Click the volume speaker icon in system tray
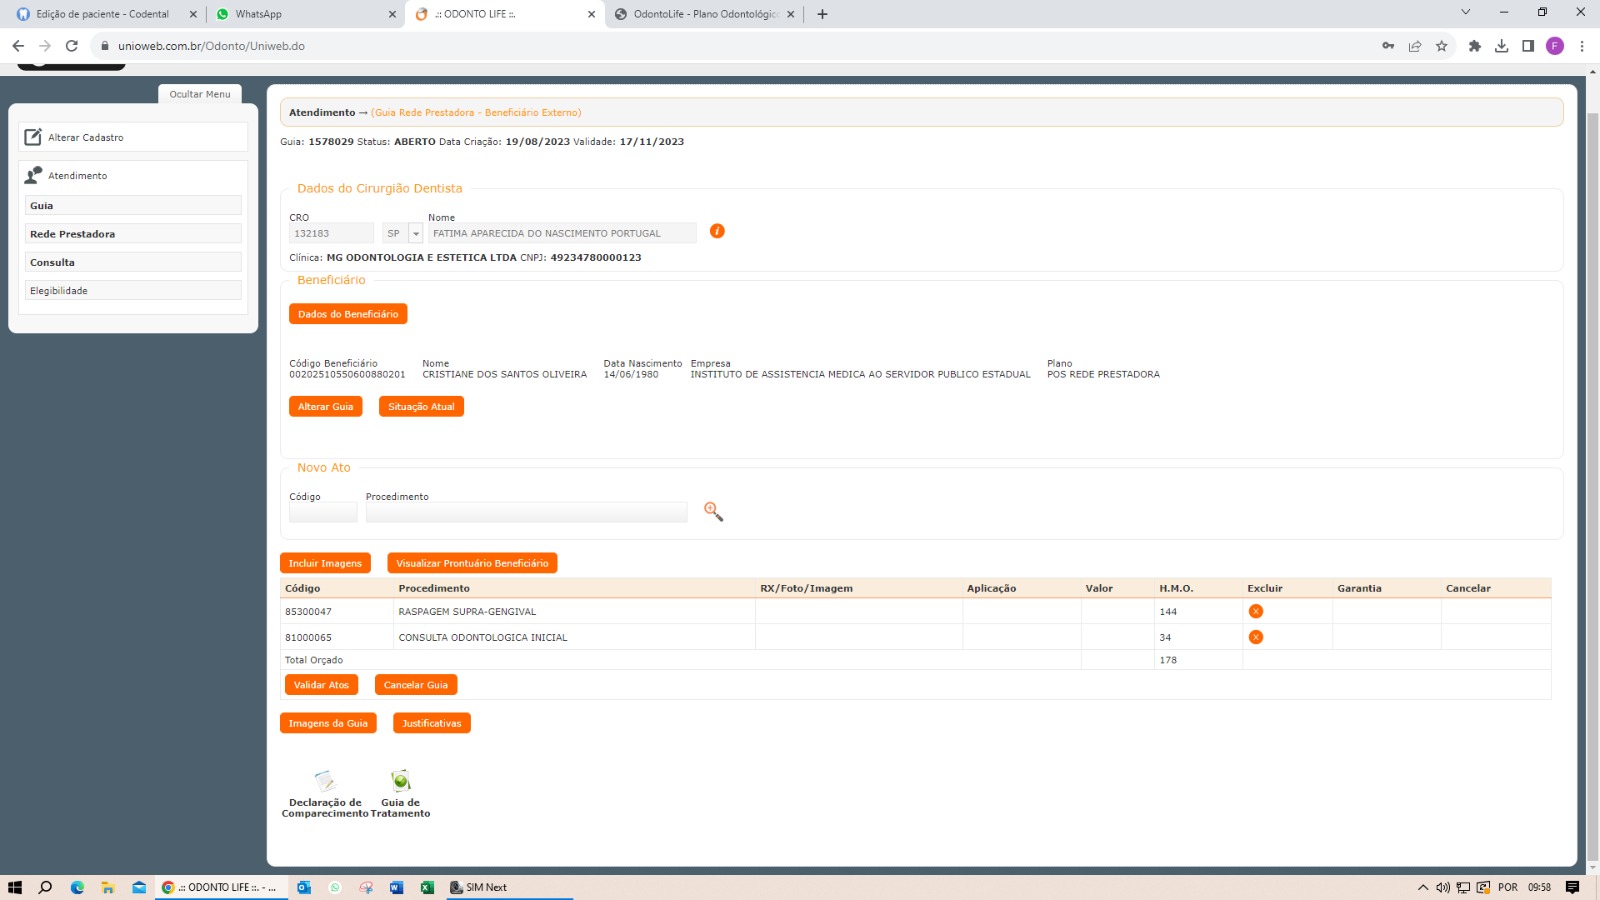1600x900 pixels. (x=1443, y=887)
